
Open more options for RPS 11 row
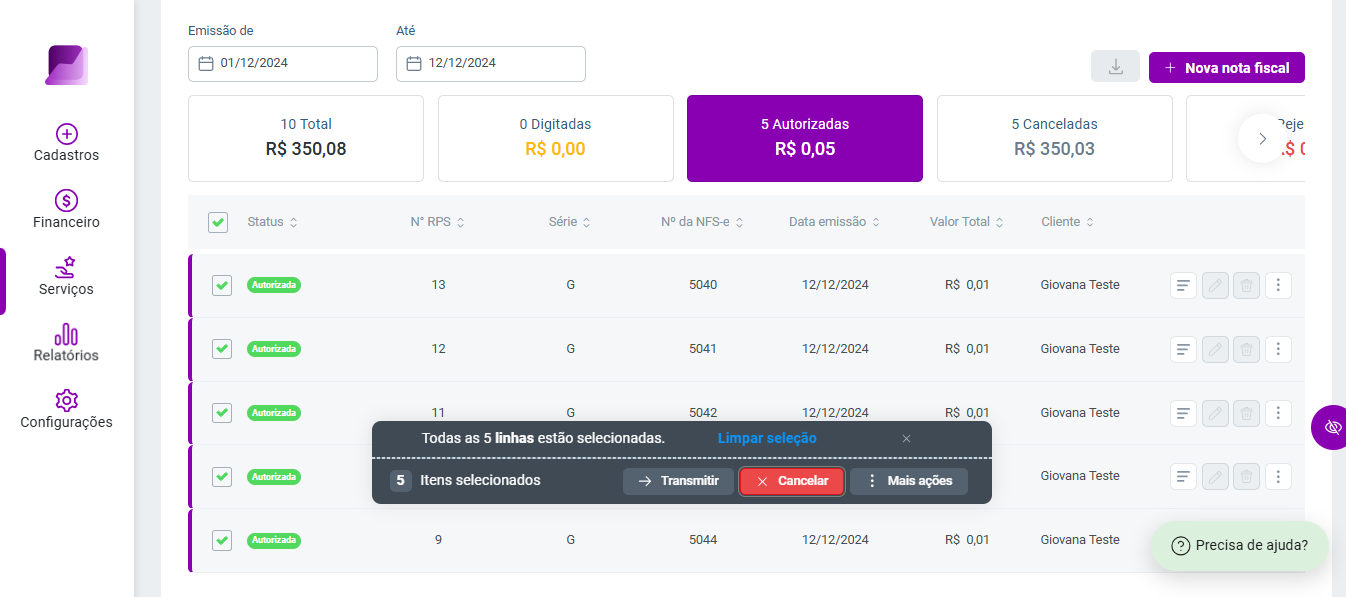click(1278, 413)
